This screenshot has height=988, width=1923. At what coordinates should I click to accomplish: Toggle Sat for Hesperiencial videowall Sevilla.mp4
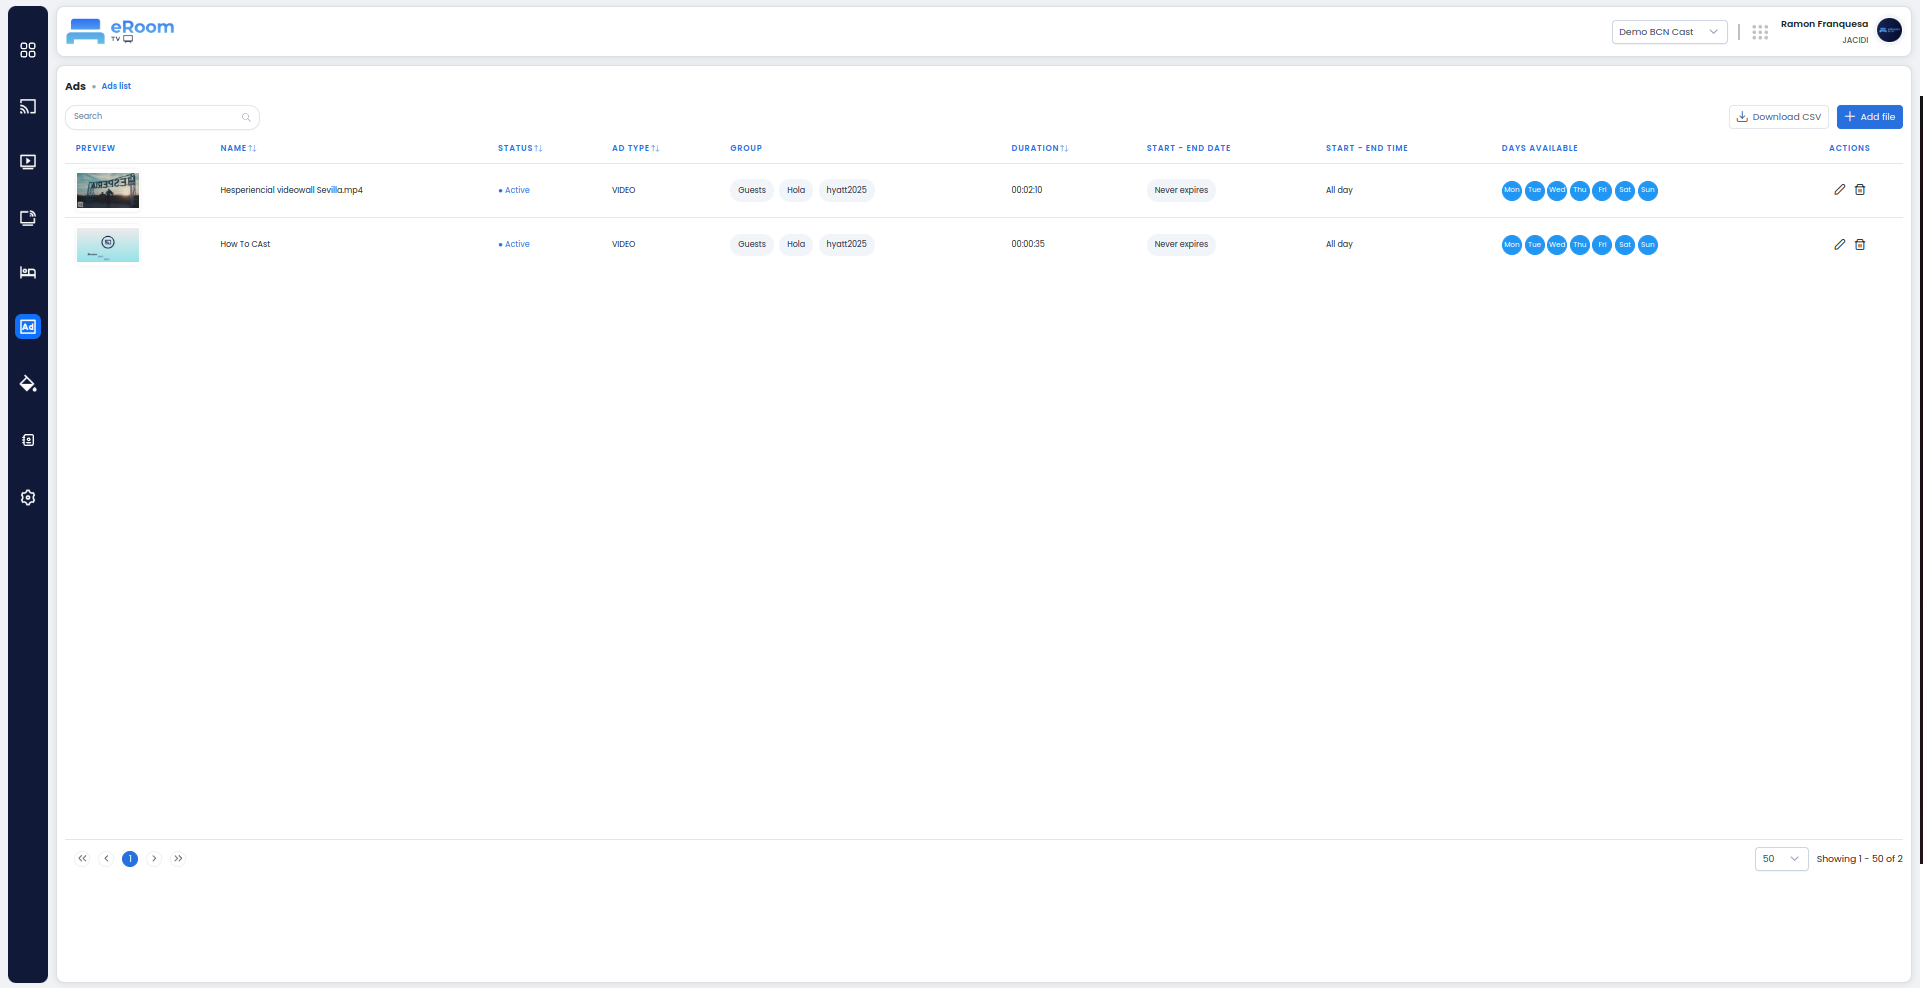tap(1625, 190)
